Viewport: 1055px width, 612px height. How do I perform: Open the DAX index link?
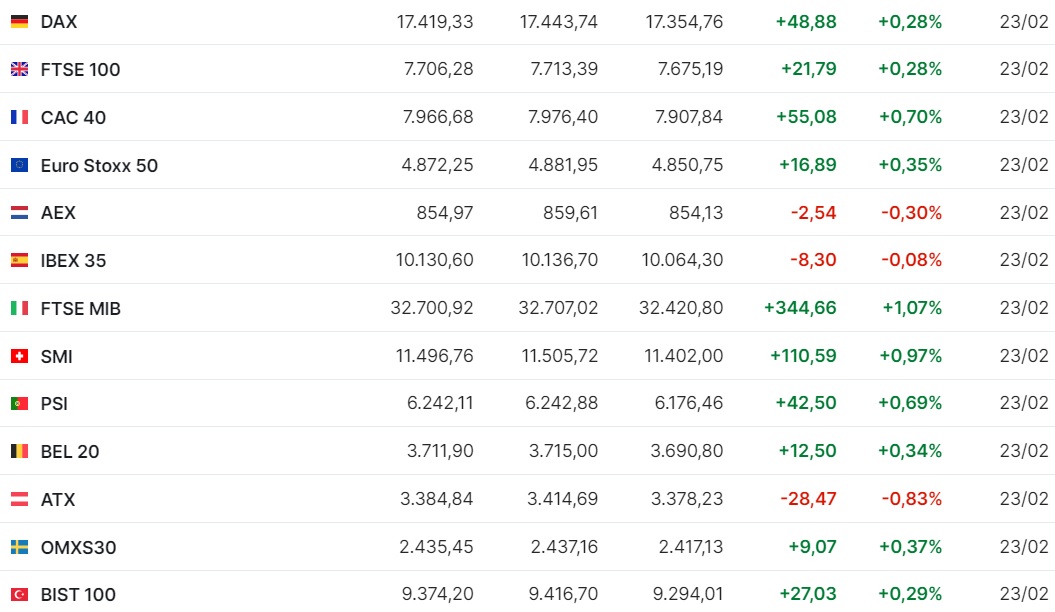[59, 21]
